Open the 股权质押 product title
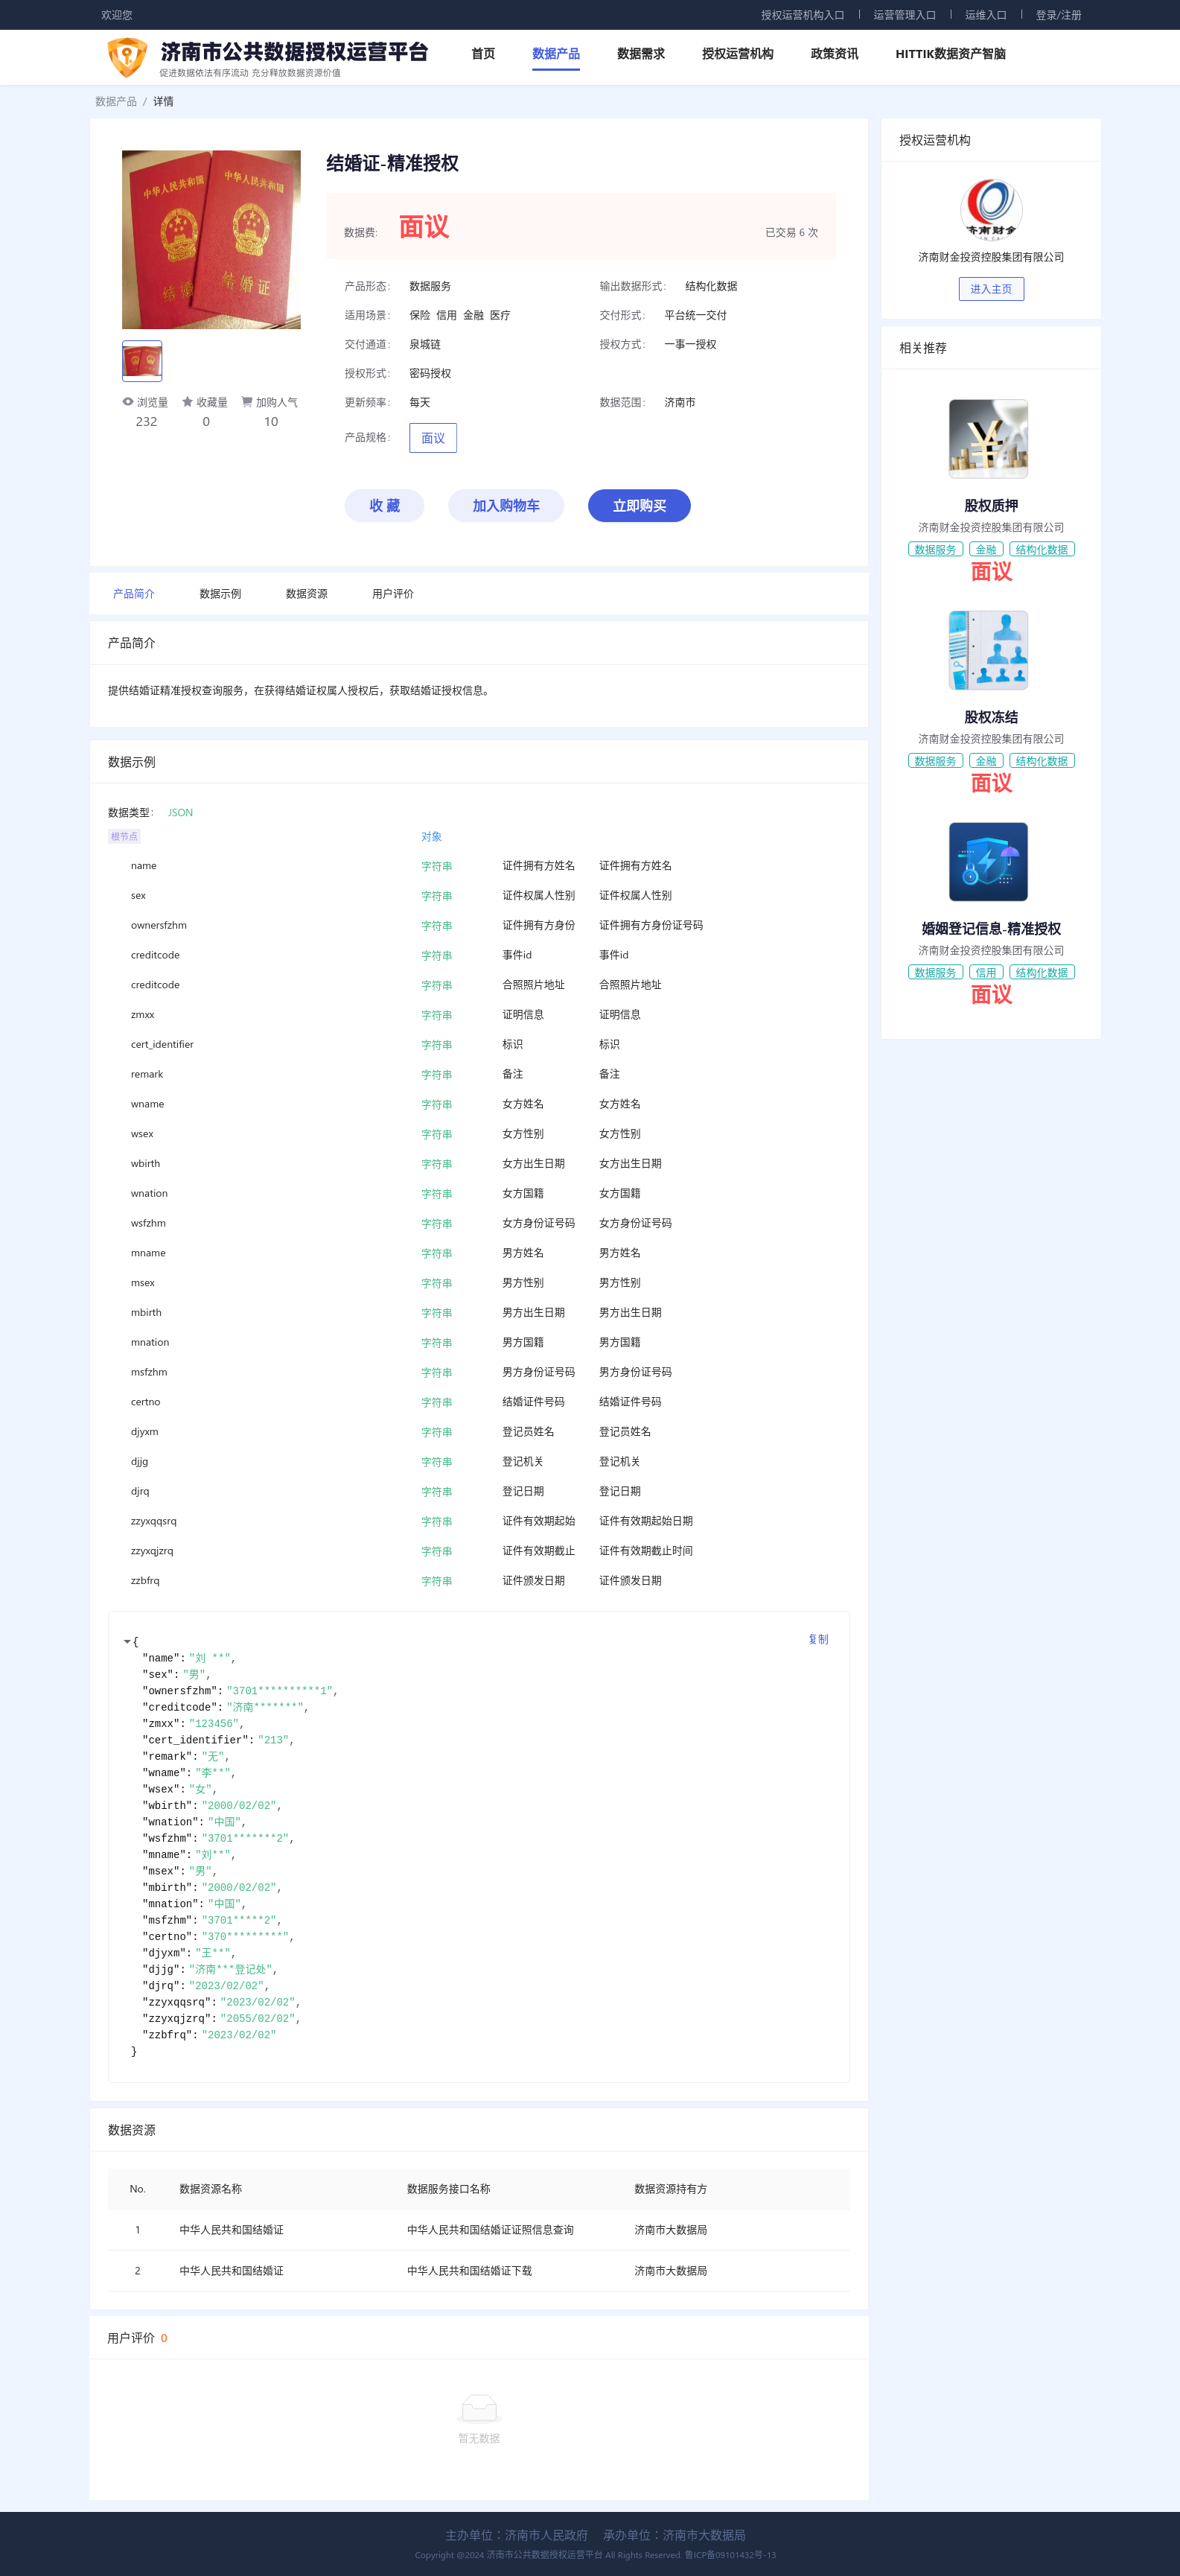Viewport: 1180px width, 2576px height. tap(991, 506)
